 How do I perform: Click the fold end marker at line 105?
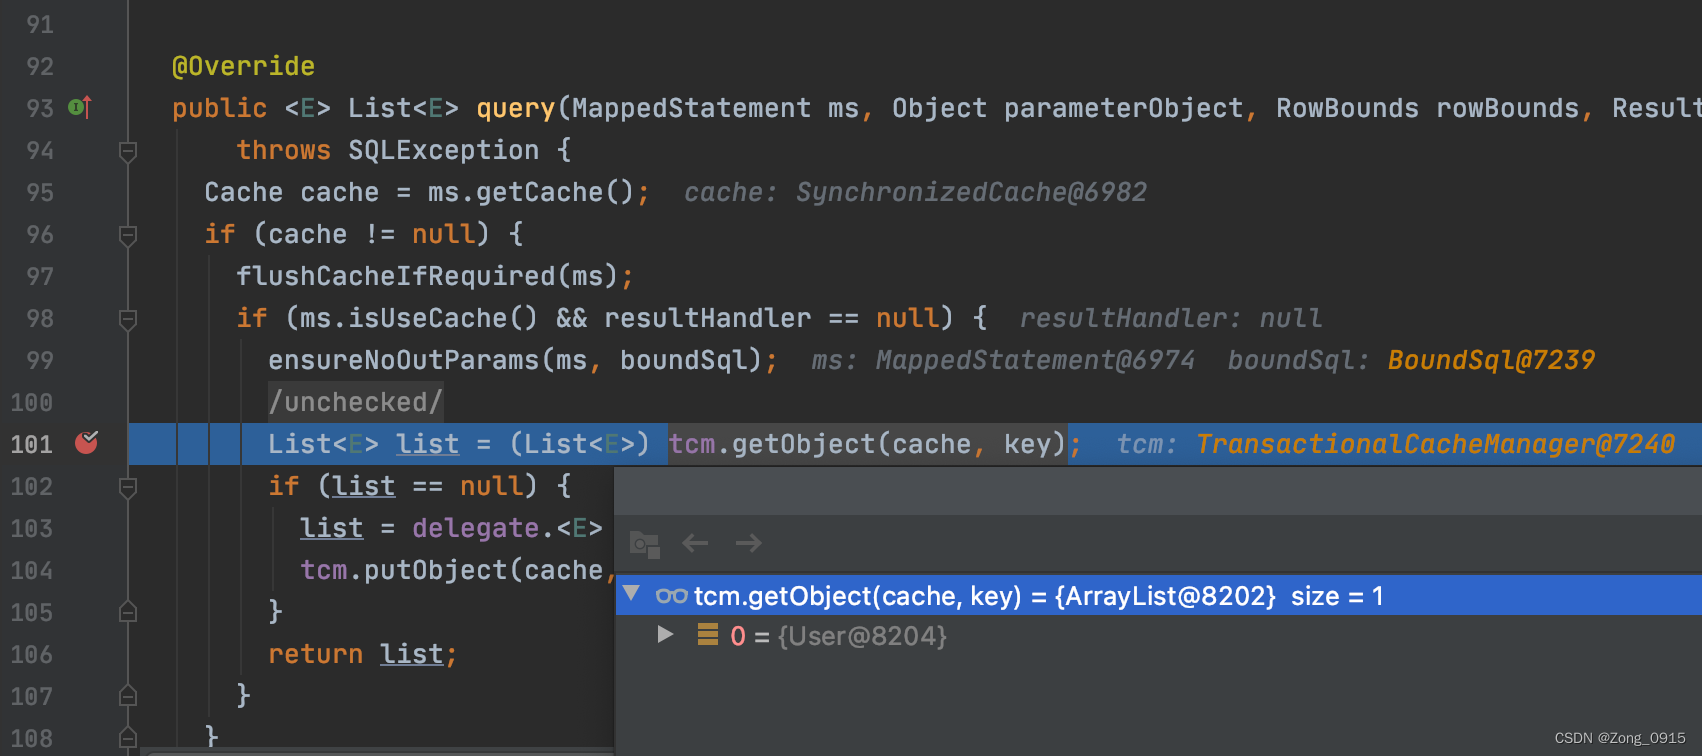click(128, 612)
